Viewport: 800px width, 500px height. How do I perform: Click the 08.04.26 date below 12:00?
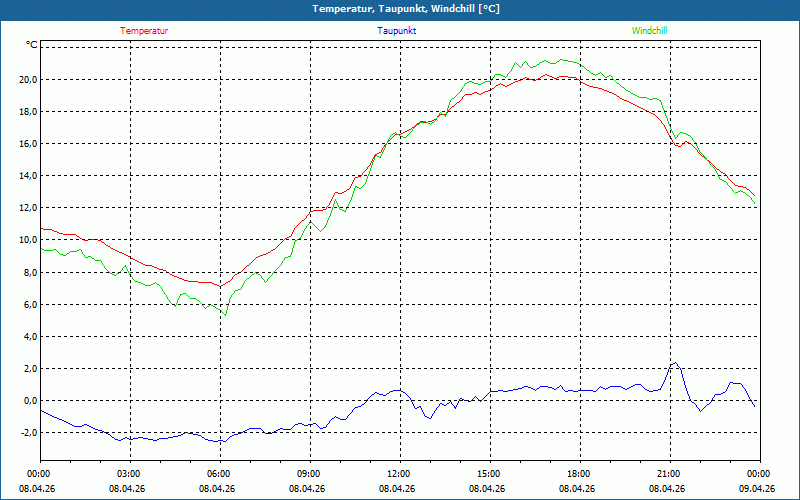point(397,489)
